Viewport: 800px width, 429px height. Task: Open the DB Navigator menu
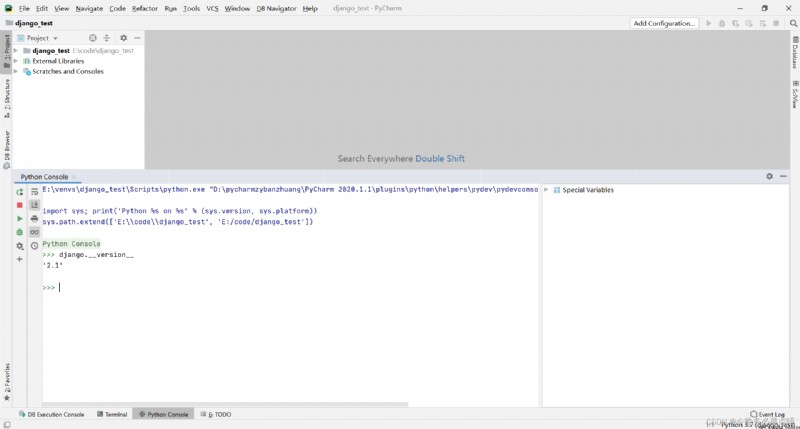(276, 9)
